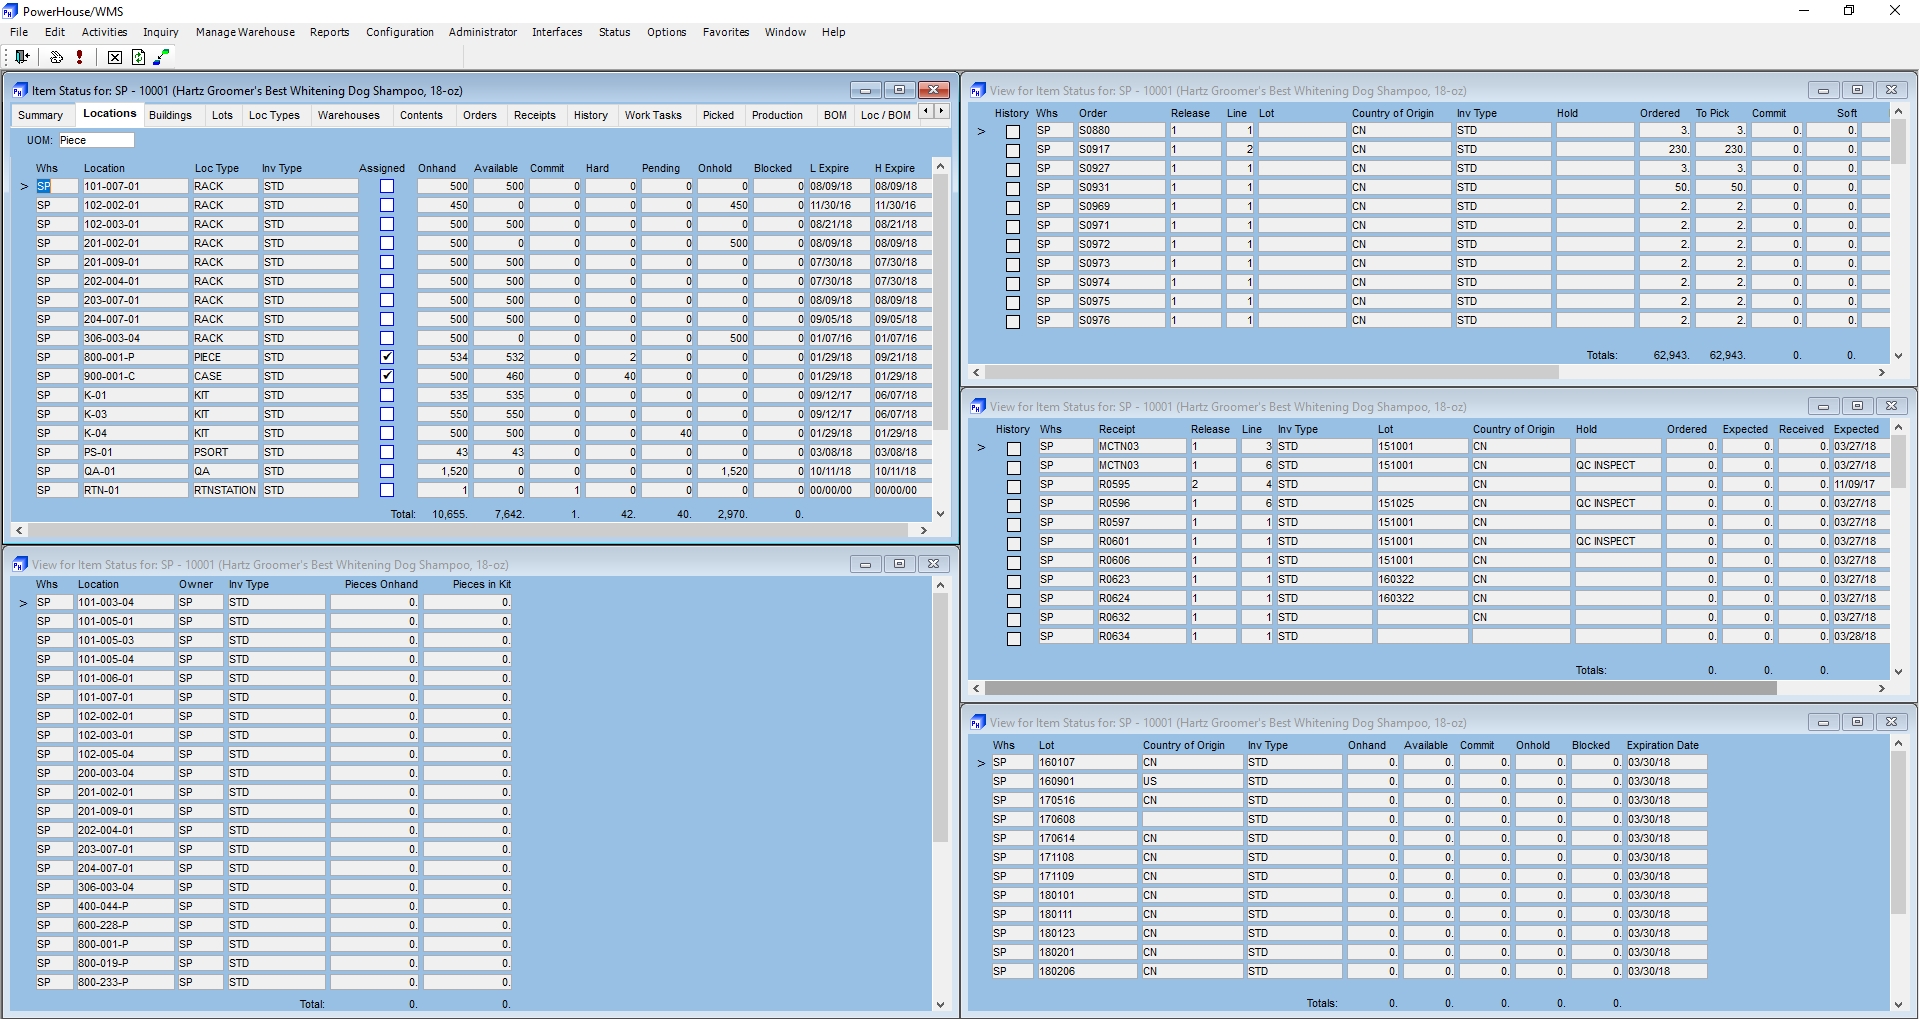Open the Manage Warehouse menu
This screenshot has width=1920, height=1019.
click(245, 32)
